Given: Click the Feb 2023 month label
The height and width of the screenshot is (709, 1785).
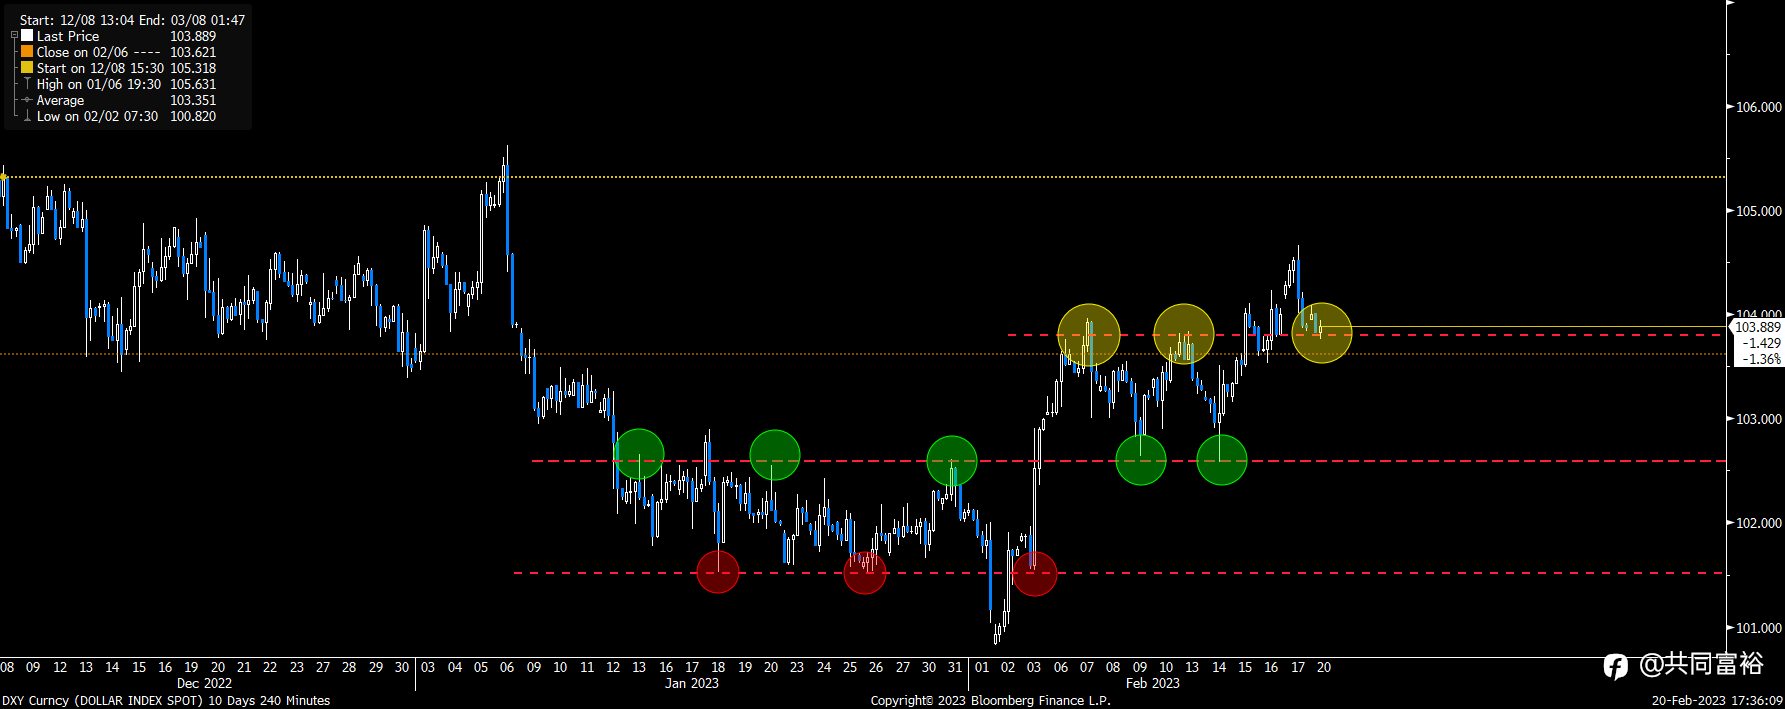Looking at the screenshot, I should click(1153, 684).
